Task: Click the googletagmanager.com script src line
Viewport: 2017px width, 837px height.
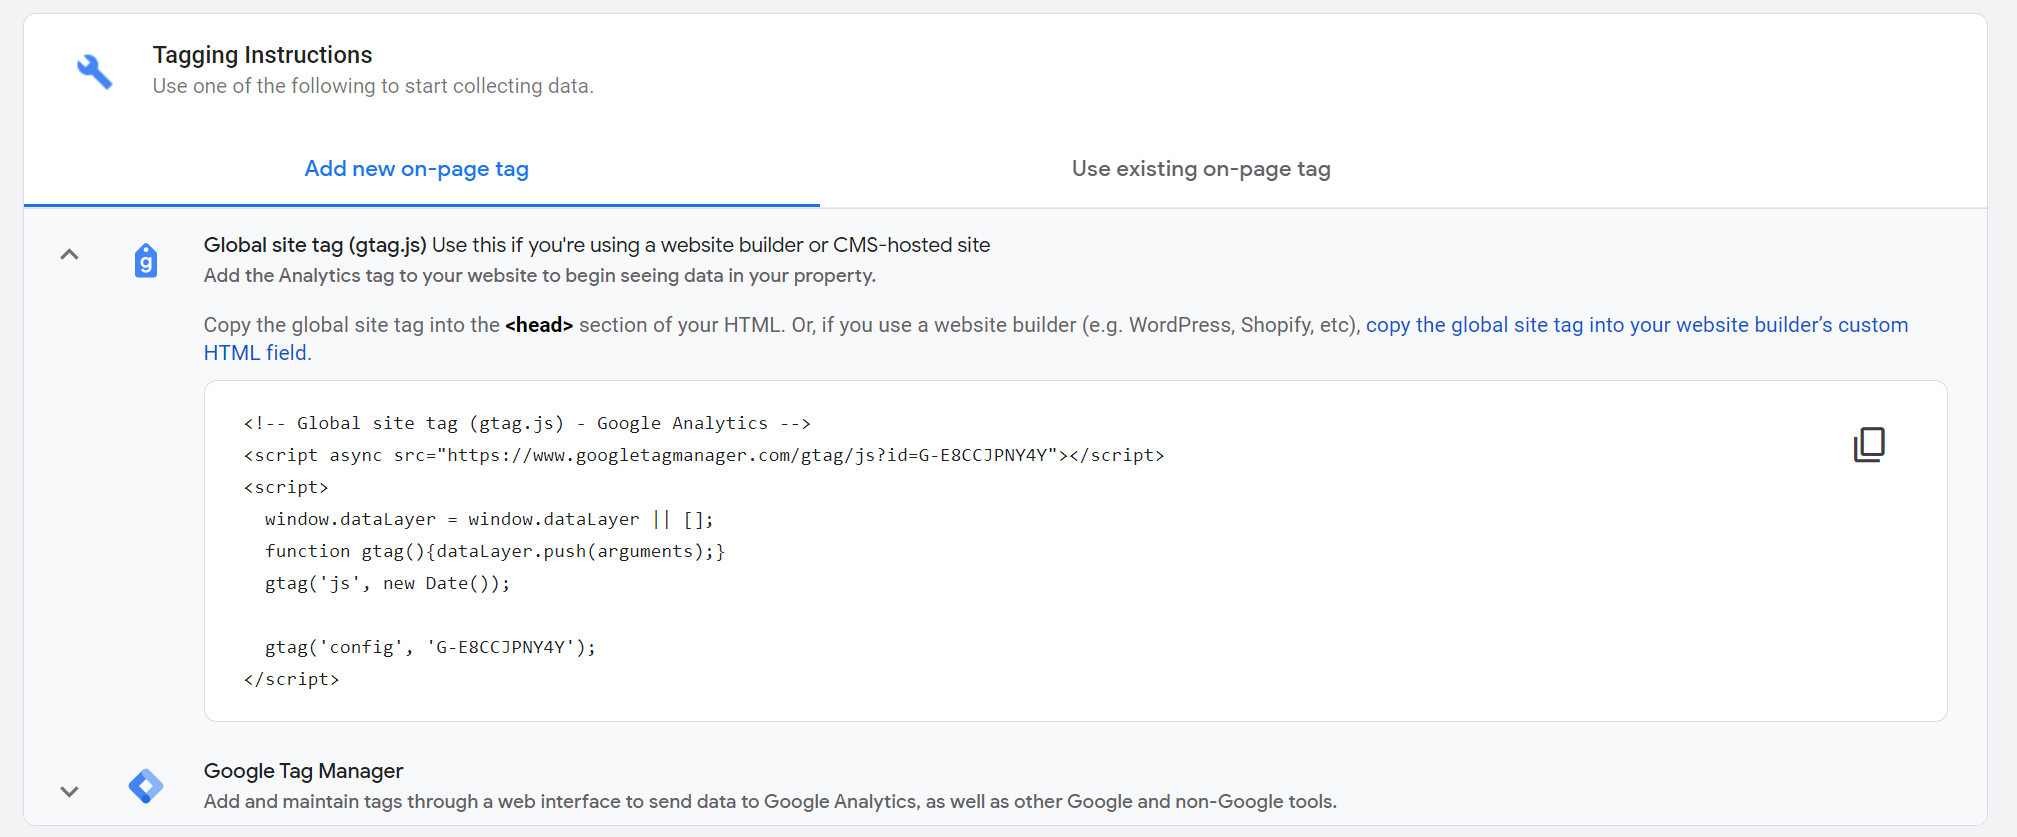Action: pyautogui.click(x=703, y=455)
